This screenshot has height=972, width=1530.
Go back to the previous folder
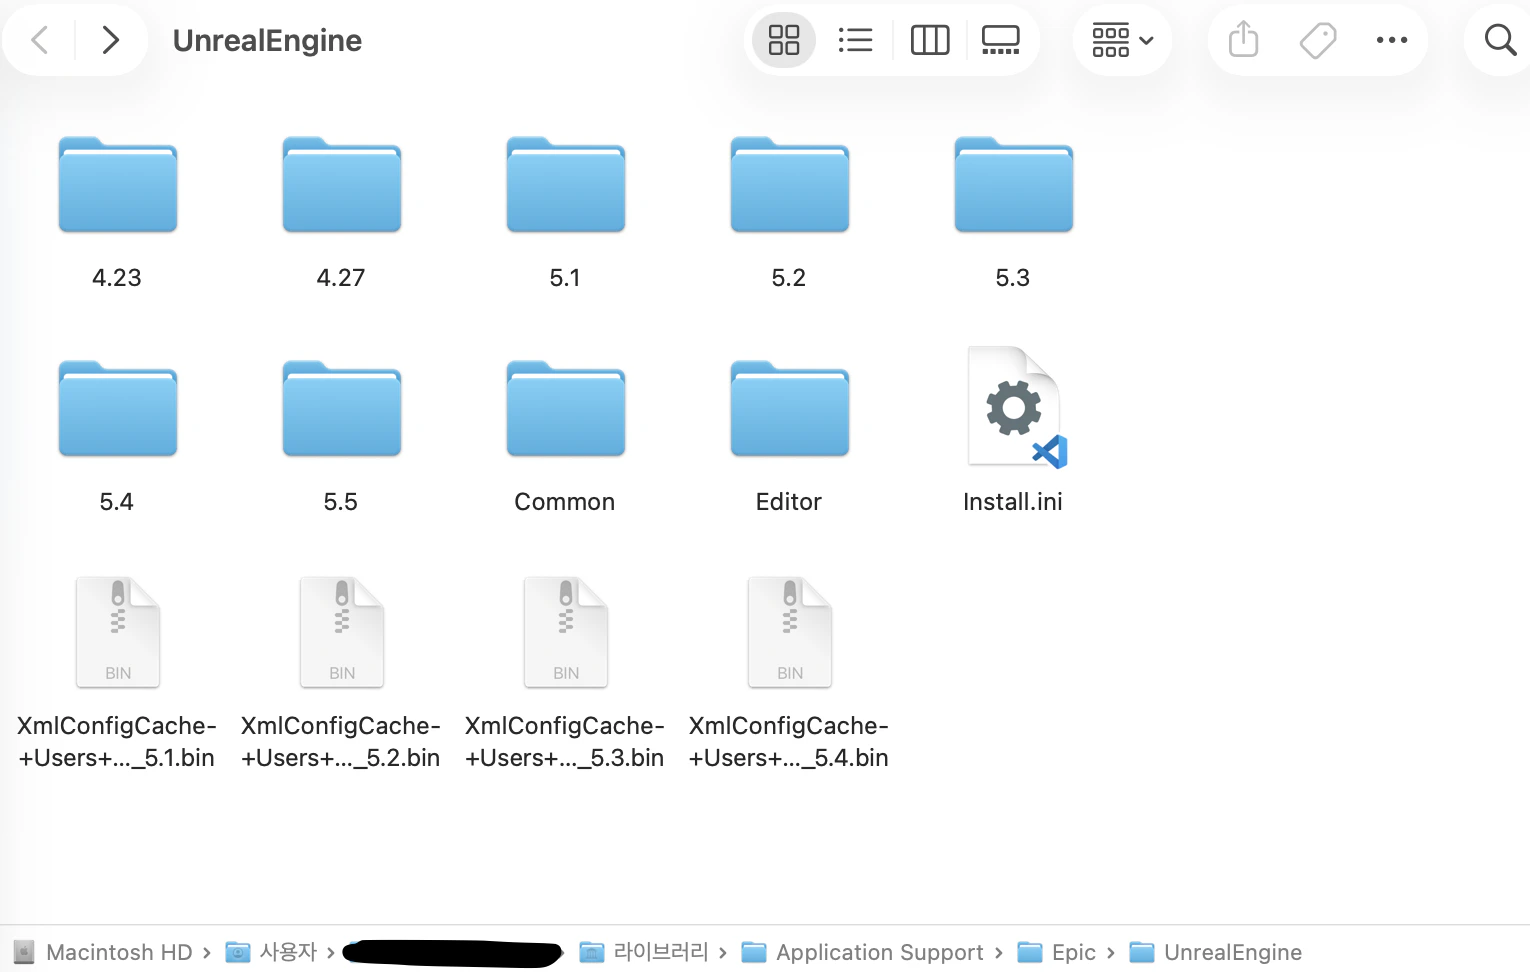40,40
